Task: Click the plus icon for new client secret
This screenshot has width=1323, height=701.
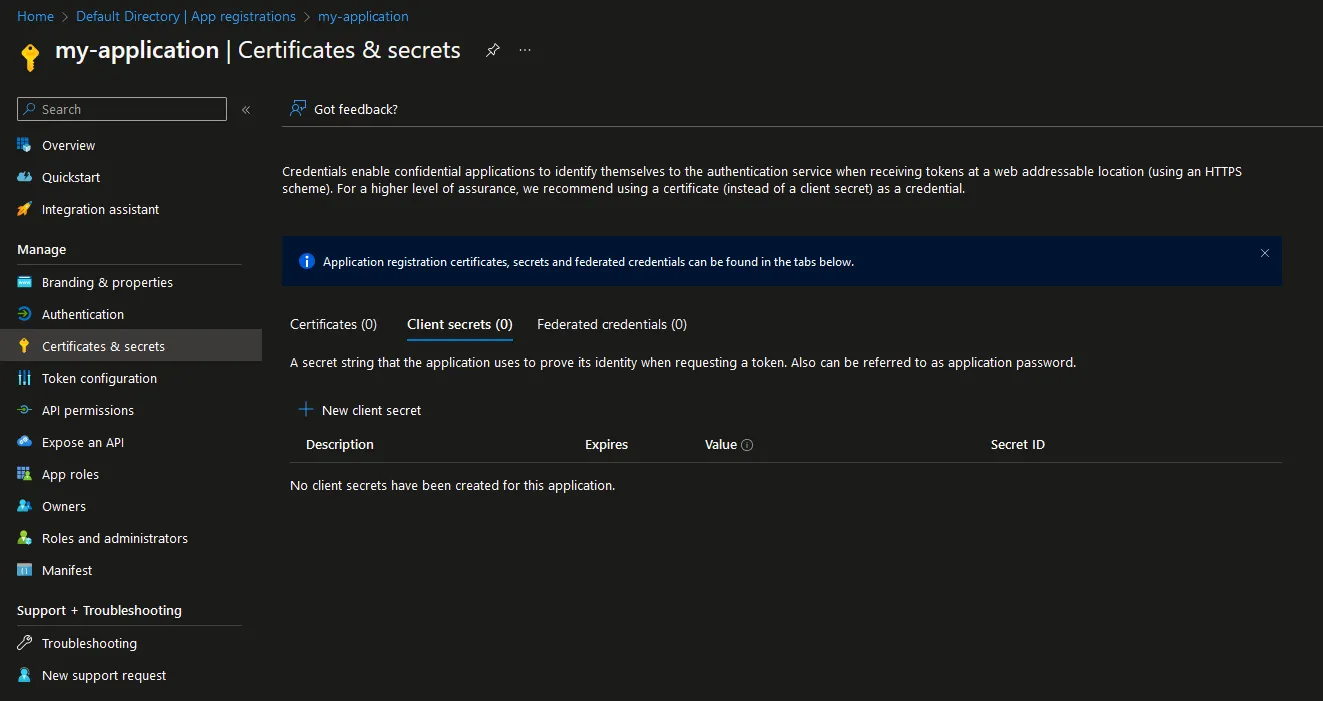Action: click(x=306, y=410)
